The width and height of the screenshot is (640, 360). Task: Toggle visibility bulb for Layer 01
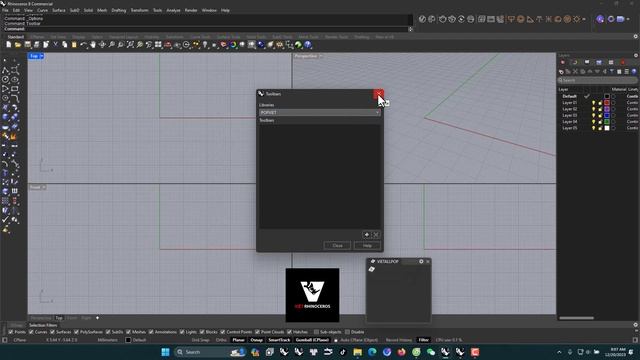pyautogui.click(x=593, y=103)
